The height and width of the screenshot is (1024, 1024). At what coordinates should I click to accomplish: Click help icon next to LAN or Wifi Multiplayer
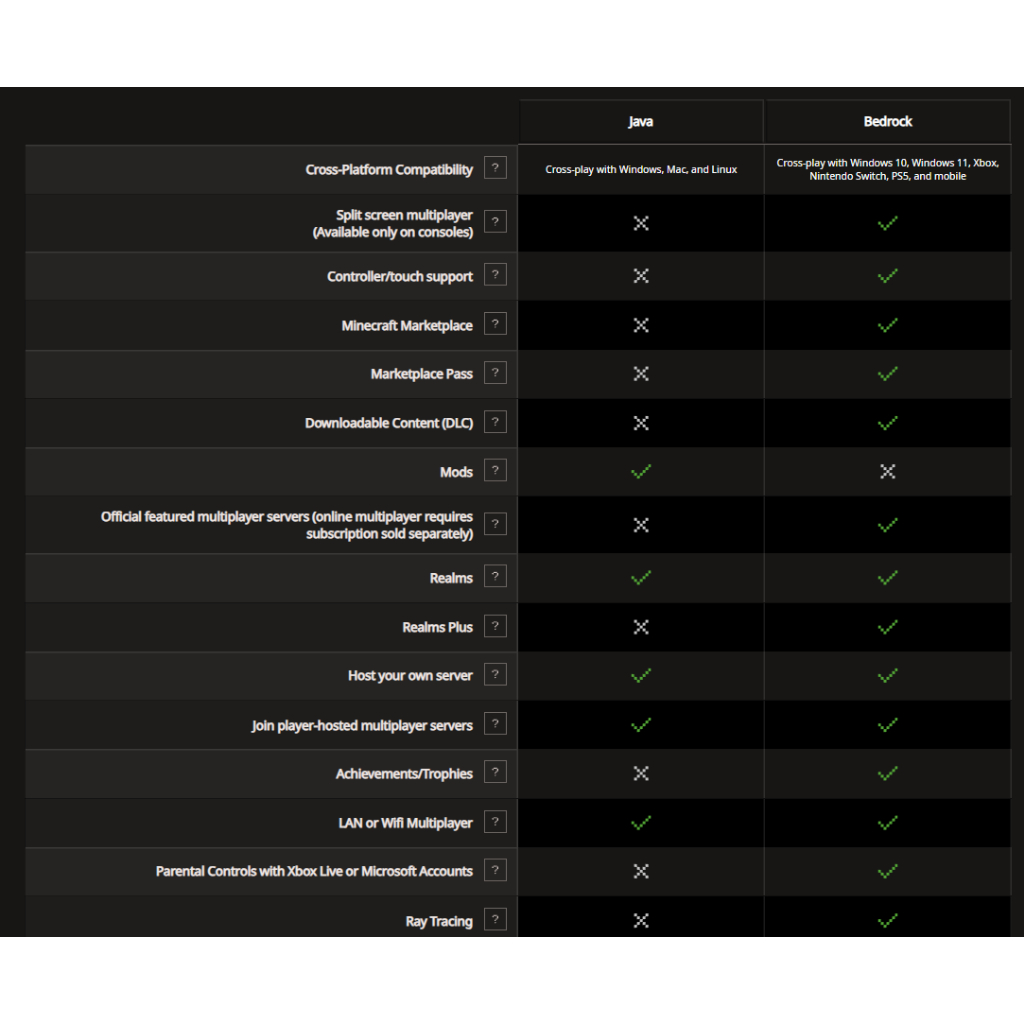coord(495,822)
